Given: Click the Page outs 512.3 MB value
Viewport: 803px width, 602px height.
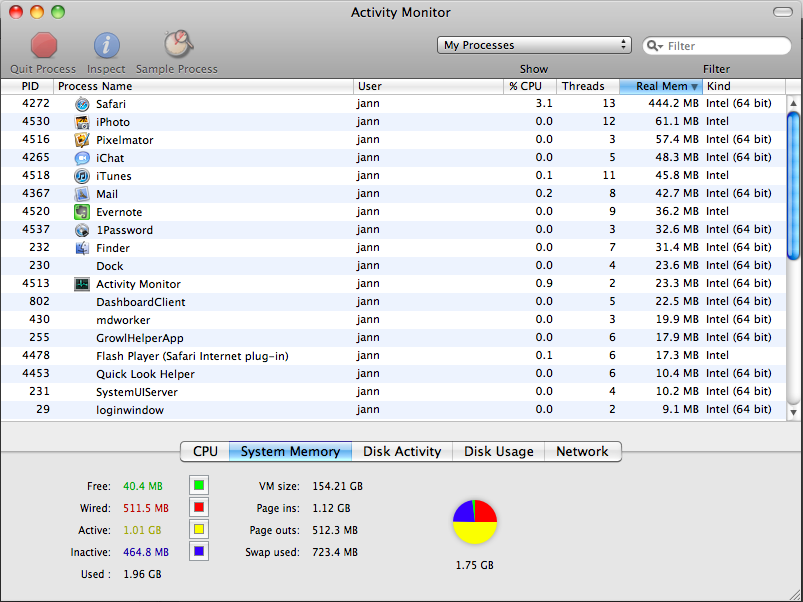Looking at the screenshot, I should 335,530.
